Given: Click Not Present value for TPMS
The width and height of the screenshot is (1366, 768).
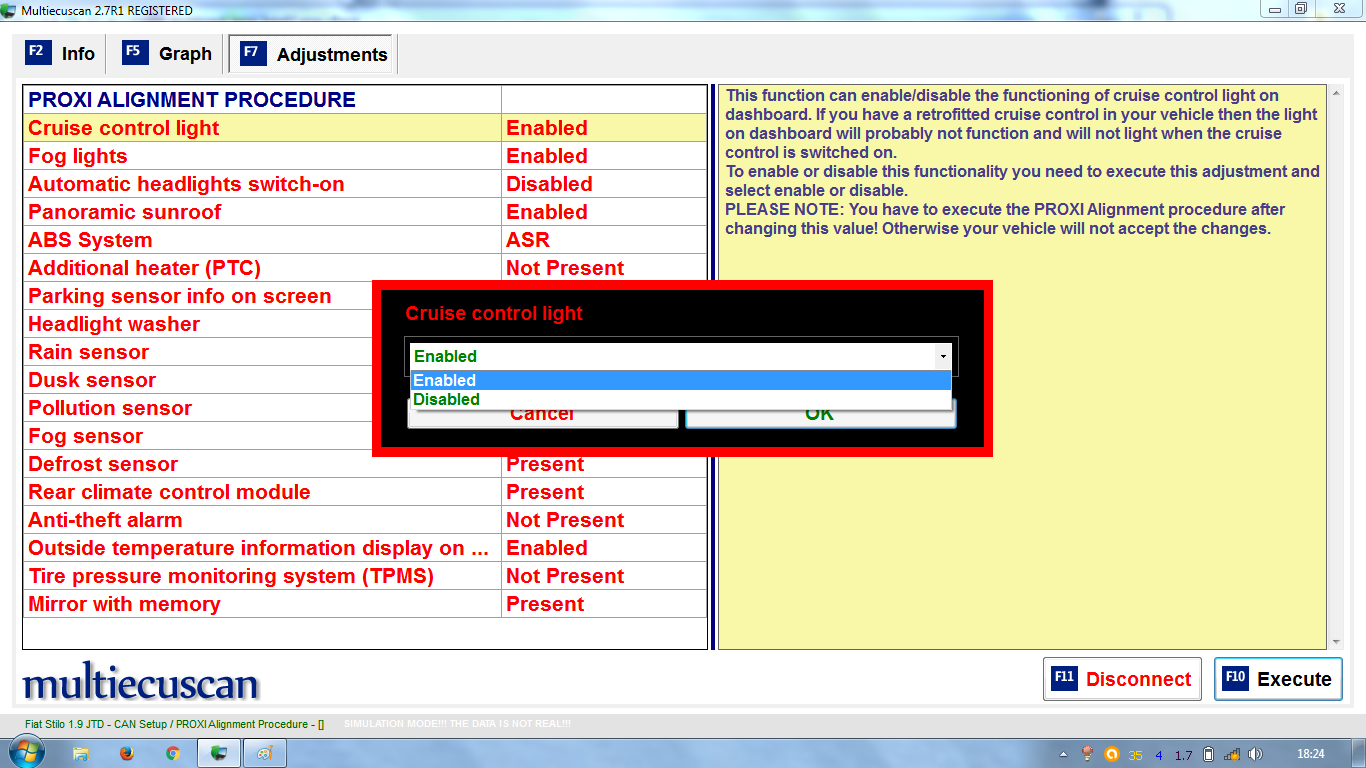Looking at the screenshot, I should [565, 576].
